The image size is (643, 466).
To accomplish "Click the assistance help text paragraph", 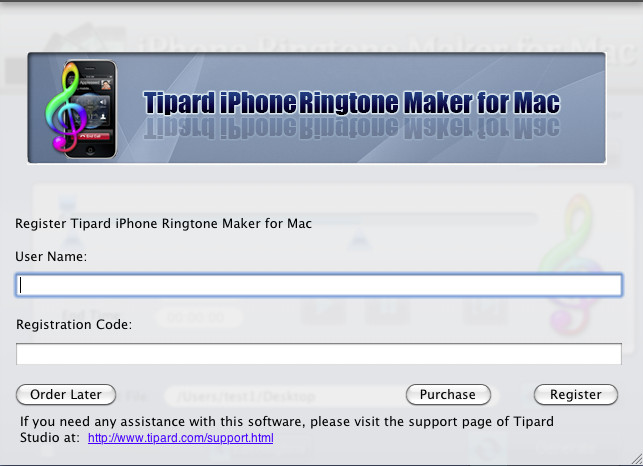I will pos(287,429).
